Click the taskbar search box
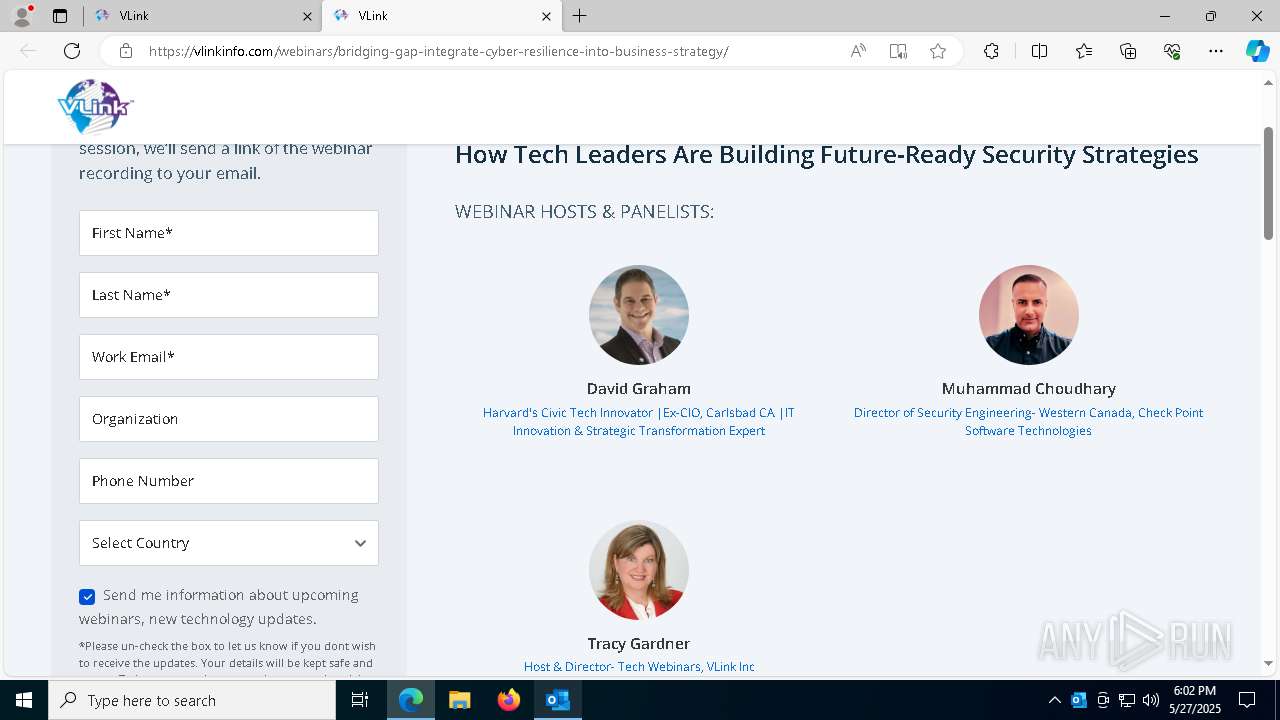Viewport: 1280px width, 720px height. click(x=192, y=700)
